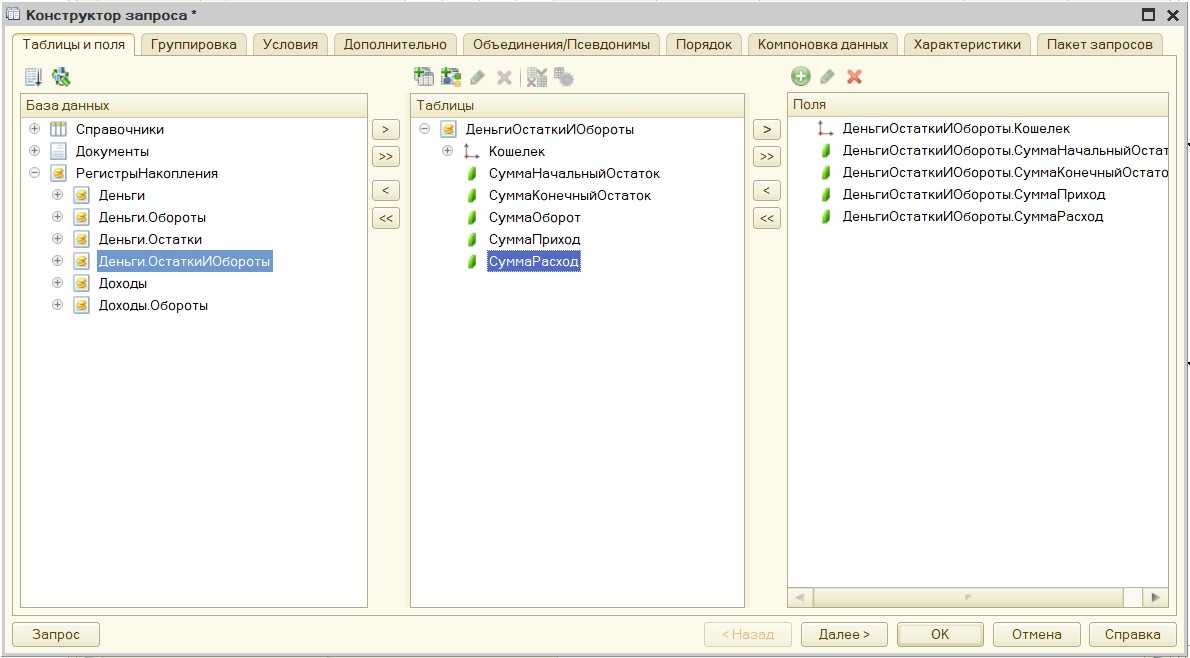Click the maximize window icon
Screen dimensions: 1190x658
pyautogui.click(x=1148, y=15)
